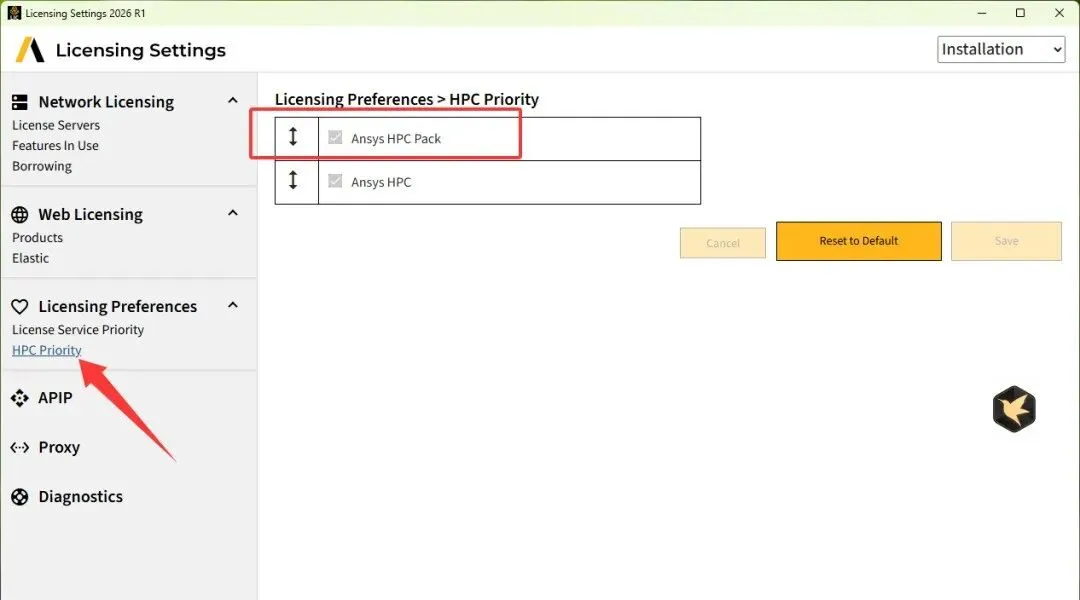Click the Web Licensing globe icon
The width and height of the screenshot is (1080, 600).
[20, 214]
